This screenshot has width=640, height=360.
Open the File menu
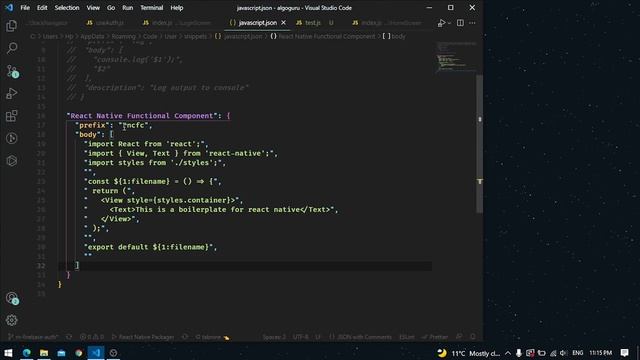point(25,8)
